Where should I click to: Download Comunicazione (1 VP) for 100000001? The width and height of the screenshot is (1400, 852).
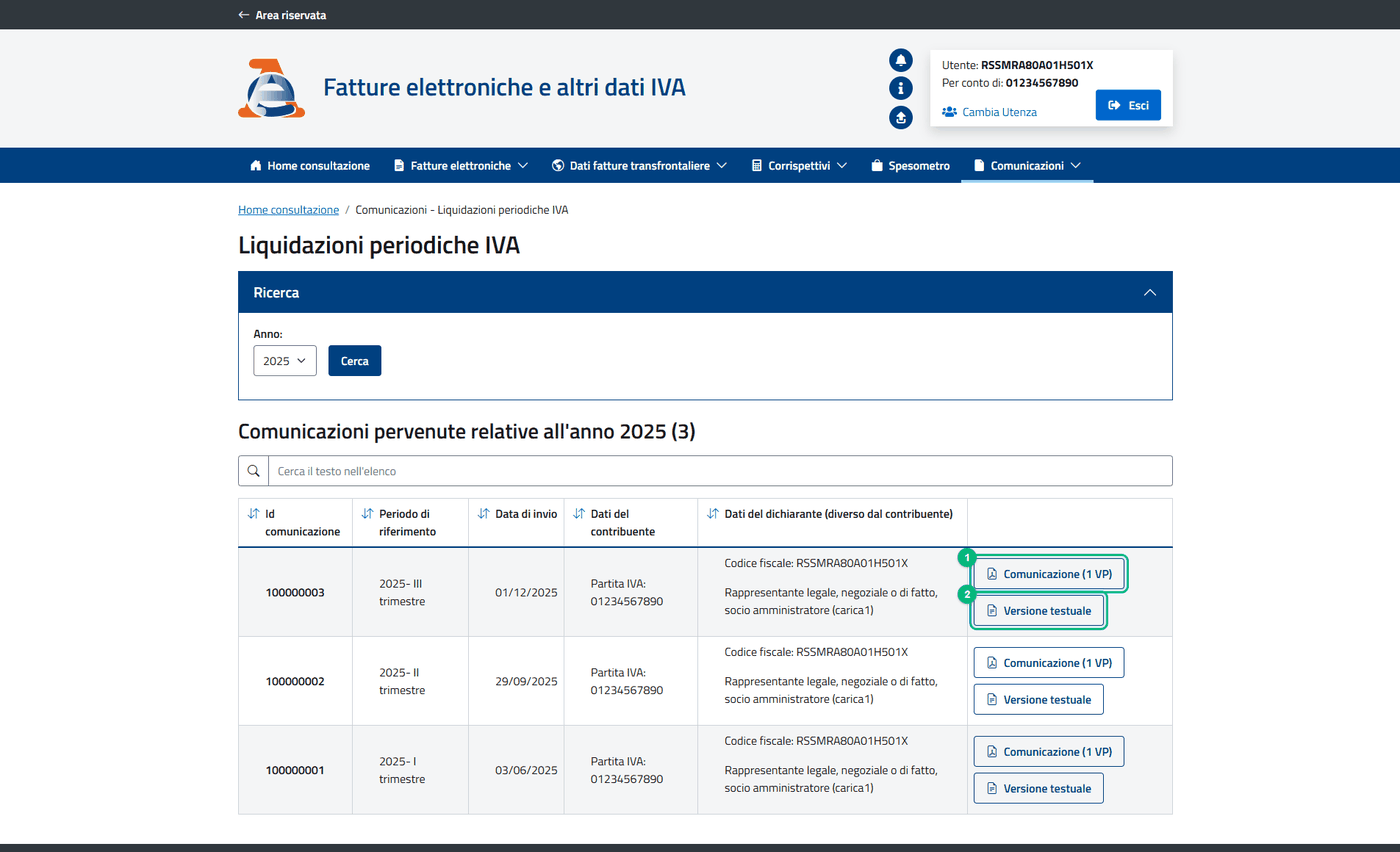tap(1049, 752)
